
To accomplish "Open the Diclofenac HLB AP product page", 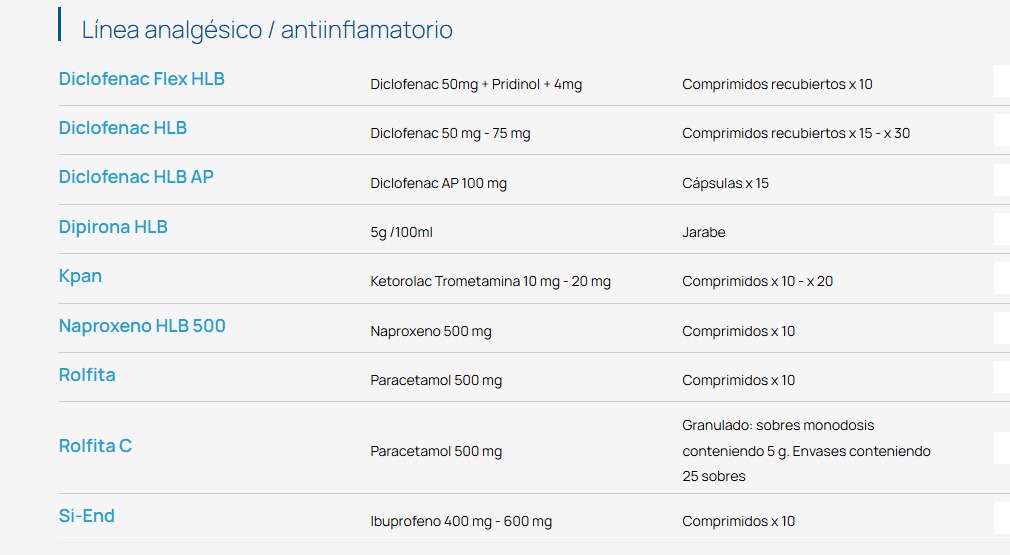I will click(x=136, y=177).
